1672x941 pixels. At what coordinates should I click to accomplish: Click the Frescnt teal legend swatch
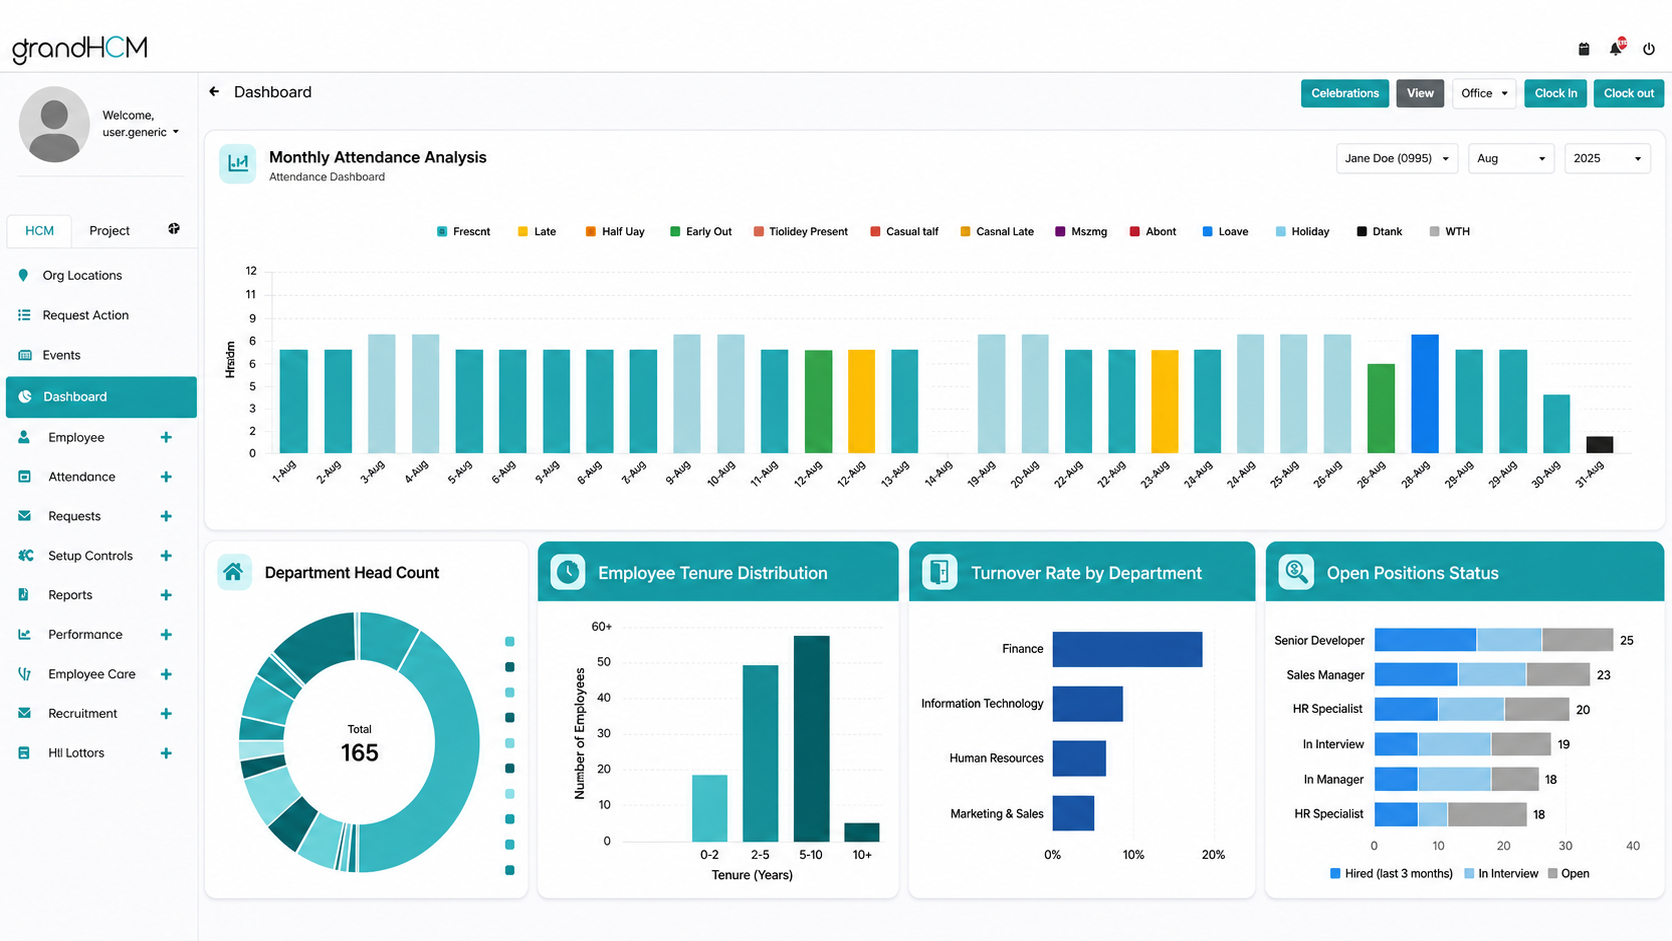[x=442, y=231]
